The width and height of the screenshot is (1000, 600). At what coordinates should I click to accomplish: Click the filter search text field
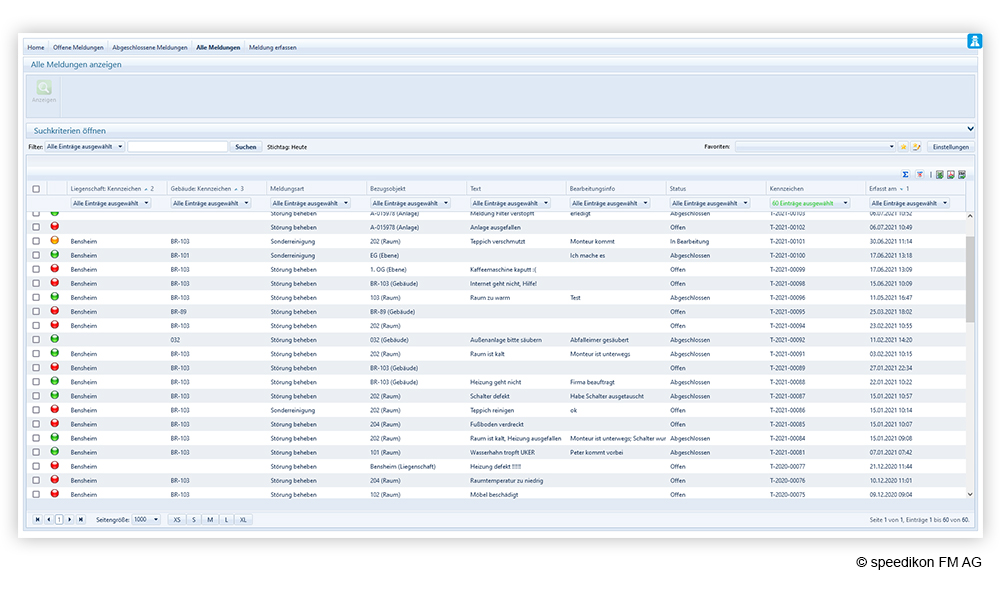pyautogui.click(x=178, y=147)
